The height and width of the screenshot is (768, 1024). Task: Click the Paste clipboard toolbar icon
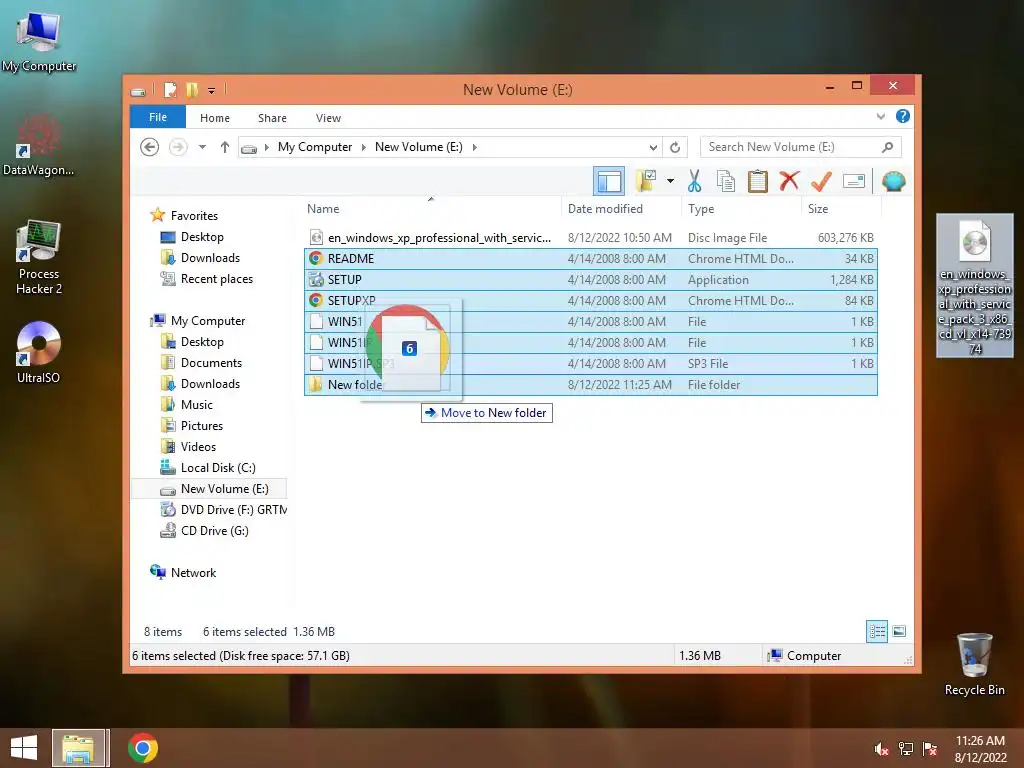point(758,181)
